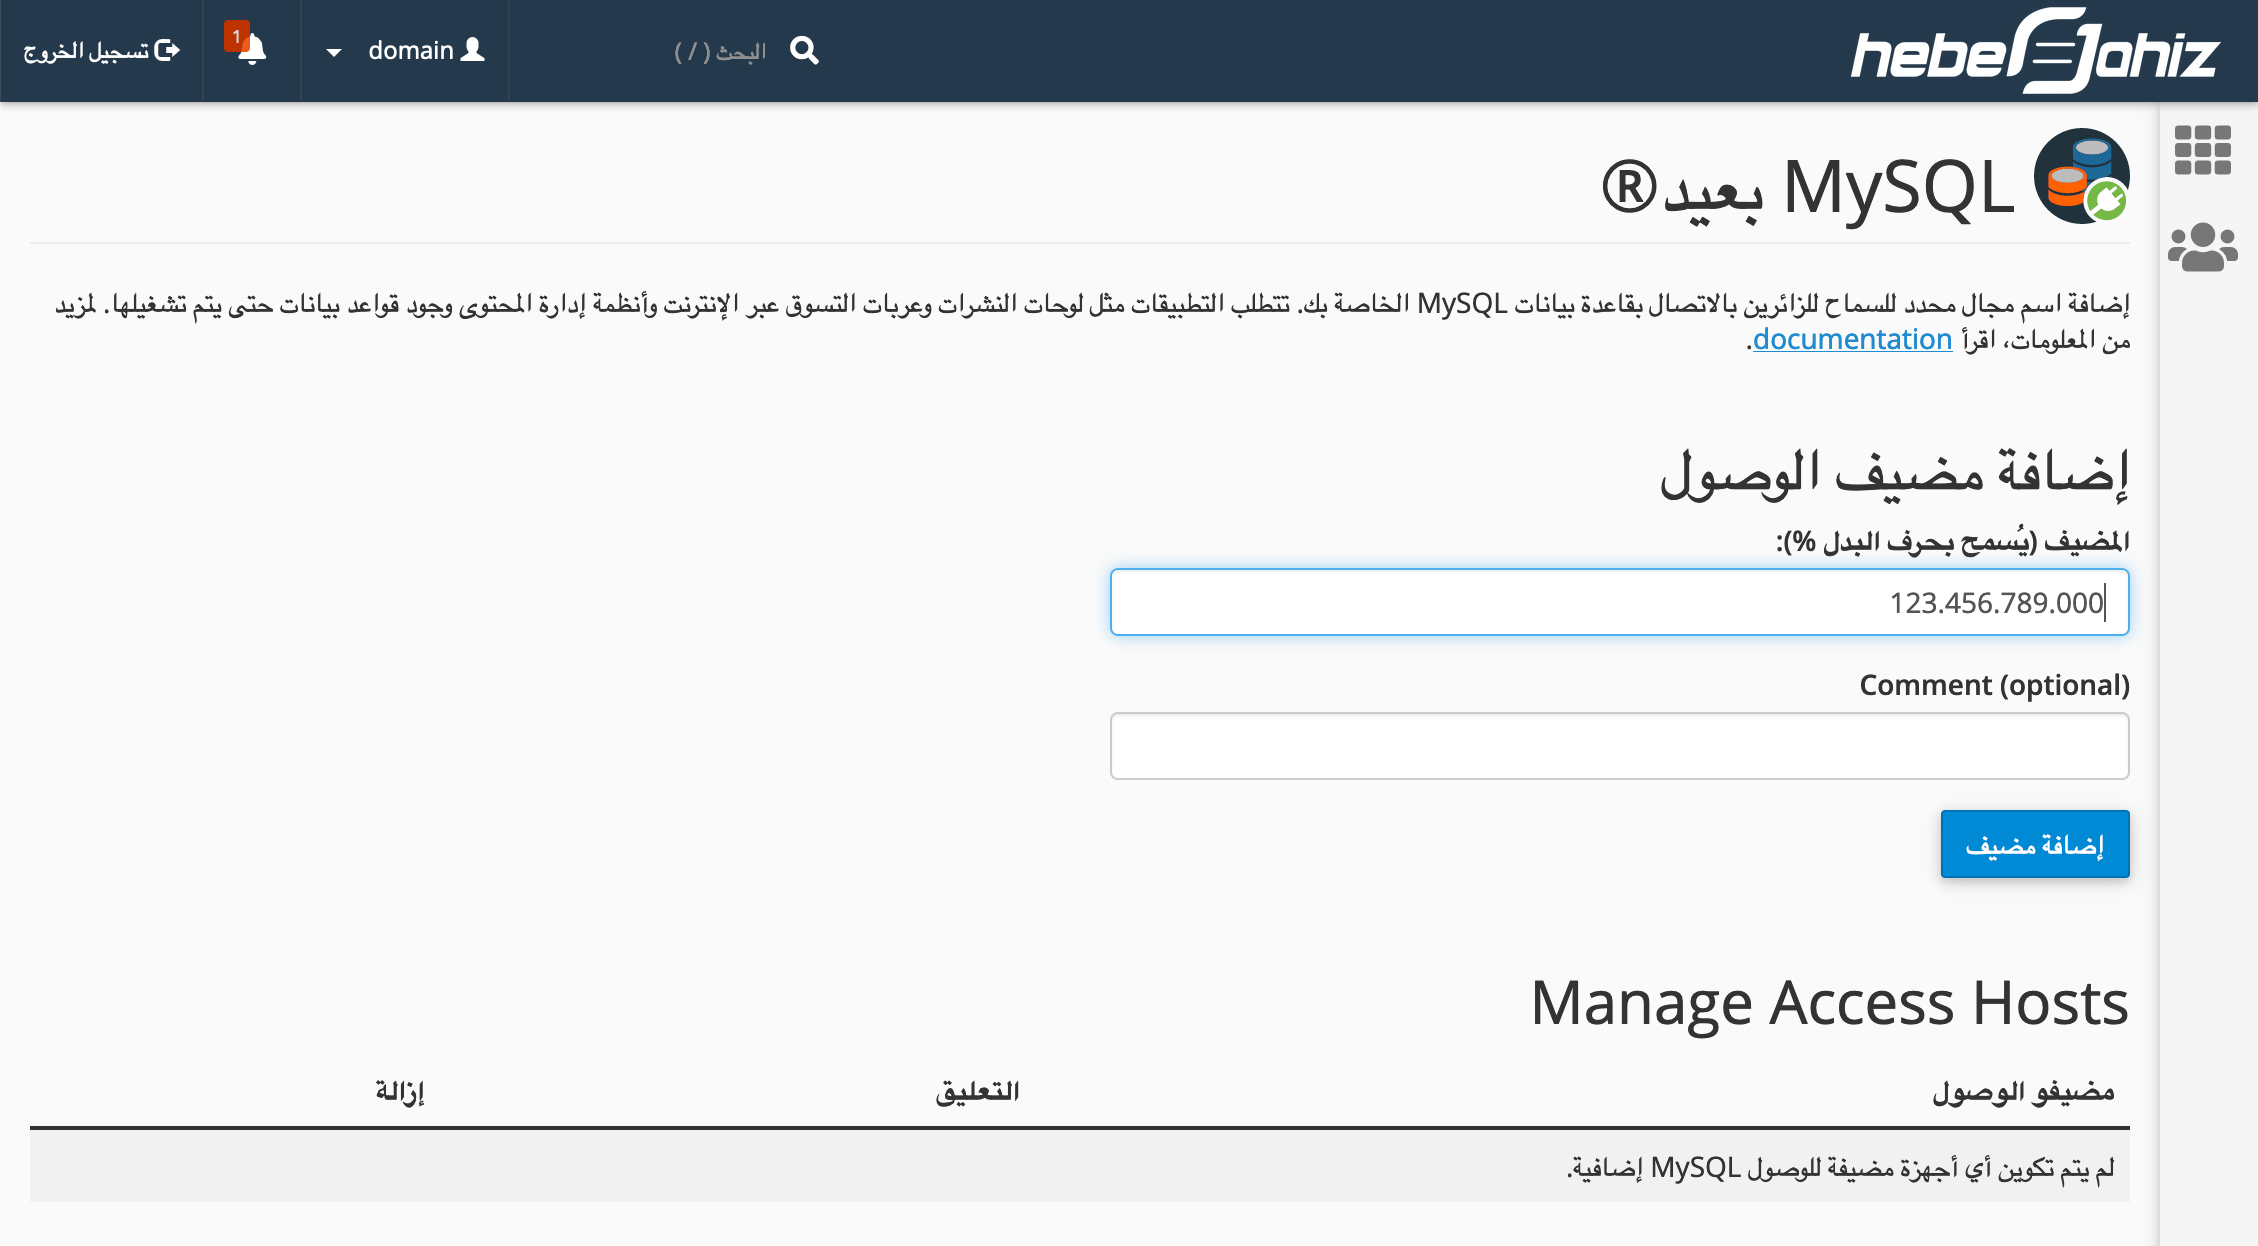
Task: Open the home grid icon in sidebar
Action: [2202, 150]
